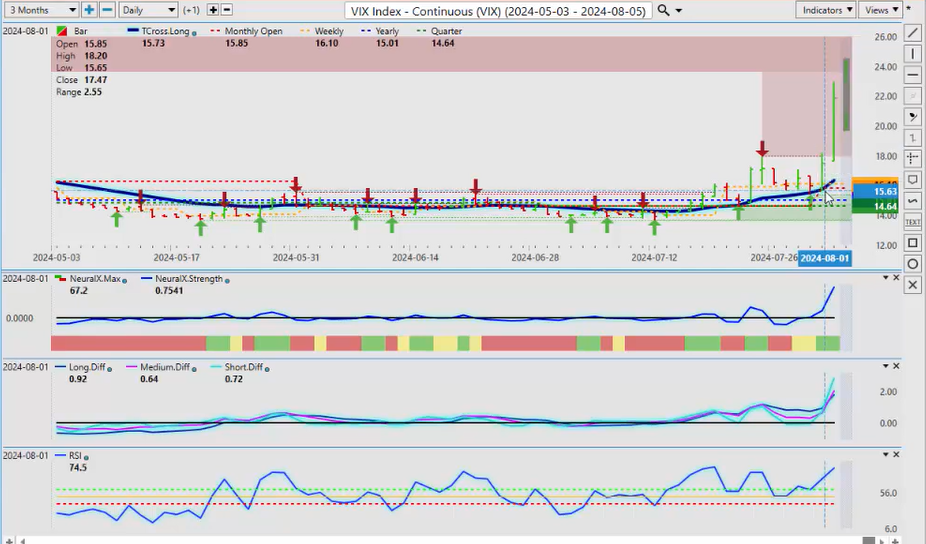Expand the arrow next to the search icon
Screen dimensions: 926x544
click(x=680, y=10)
